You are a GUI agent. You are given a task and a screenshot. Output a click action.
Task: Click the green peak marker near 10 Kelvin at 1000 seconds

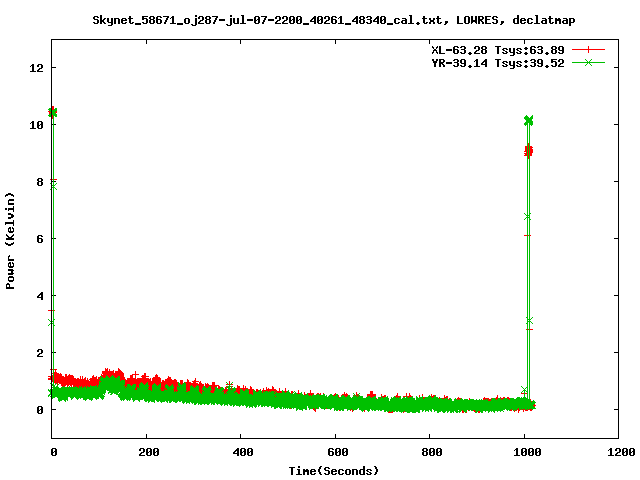click(529, 120)
